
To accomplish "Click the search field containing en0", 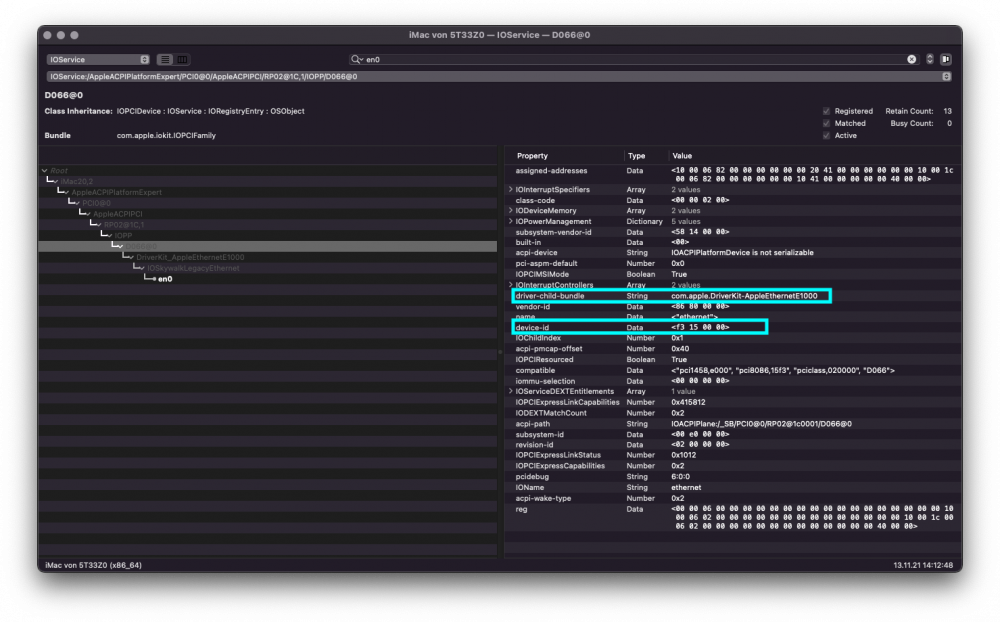I will (x=631, y=59).
